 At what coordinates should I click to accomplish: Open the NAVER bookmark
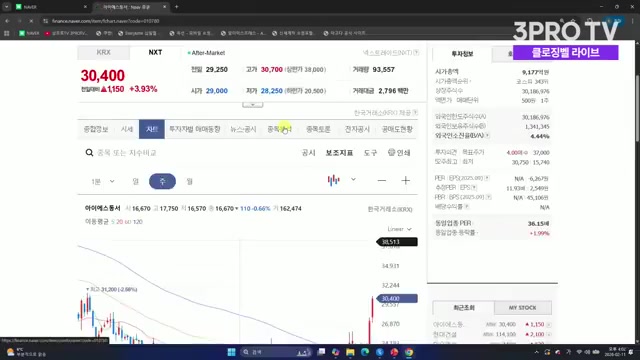[x=29, y=33]
